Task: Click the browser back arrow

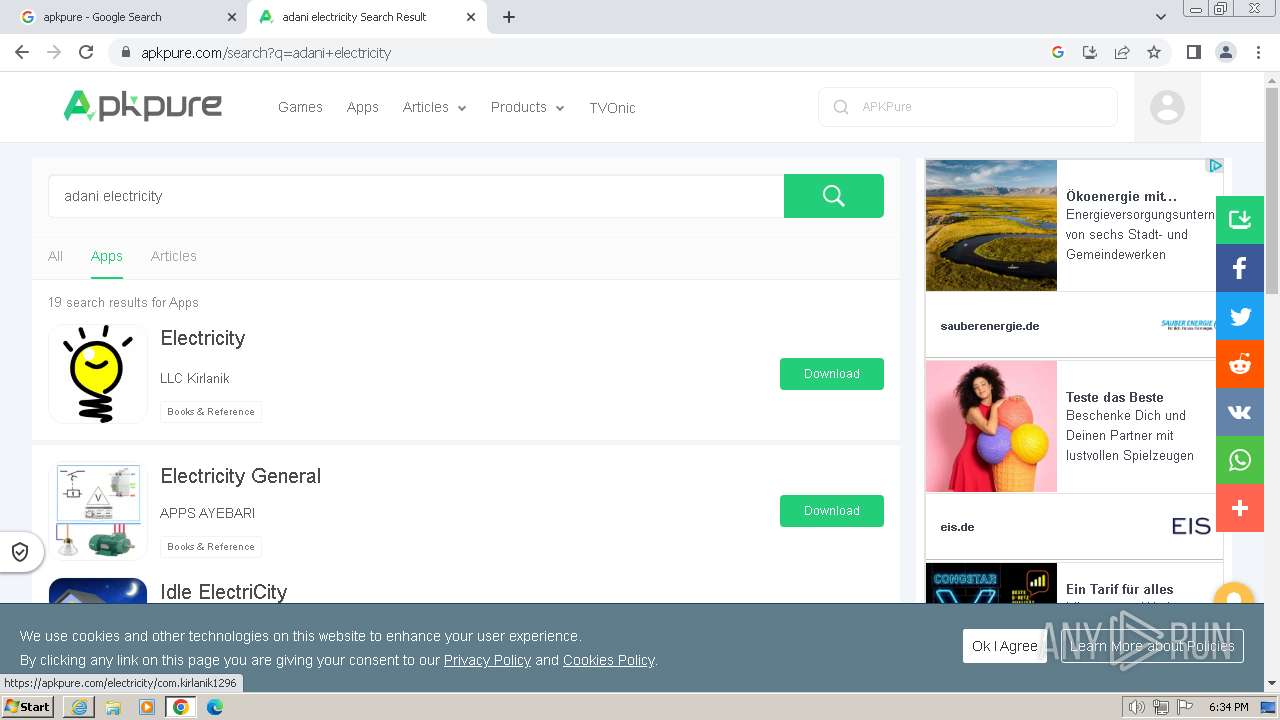Action: click(x=22, y=52)
